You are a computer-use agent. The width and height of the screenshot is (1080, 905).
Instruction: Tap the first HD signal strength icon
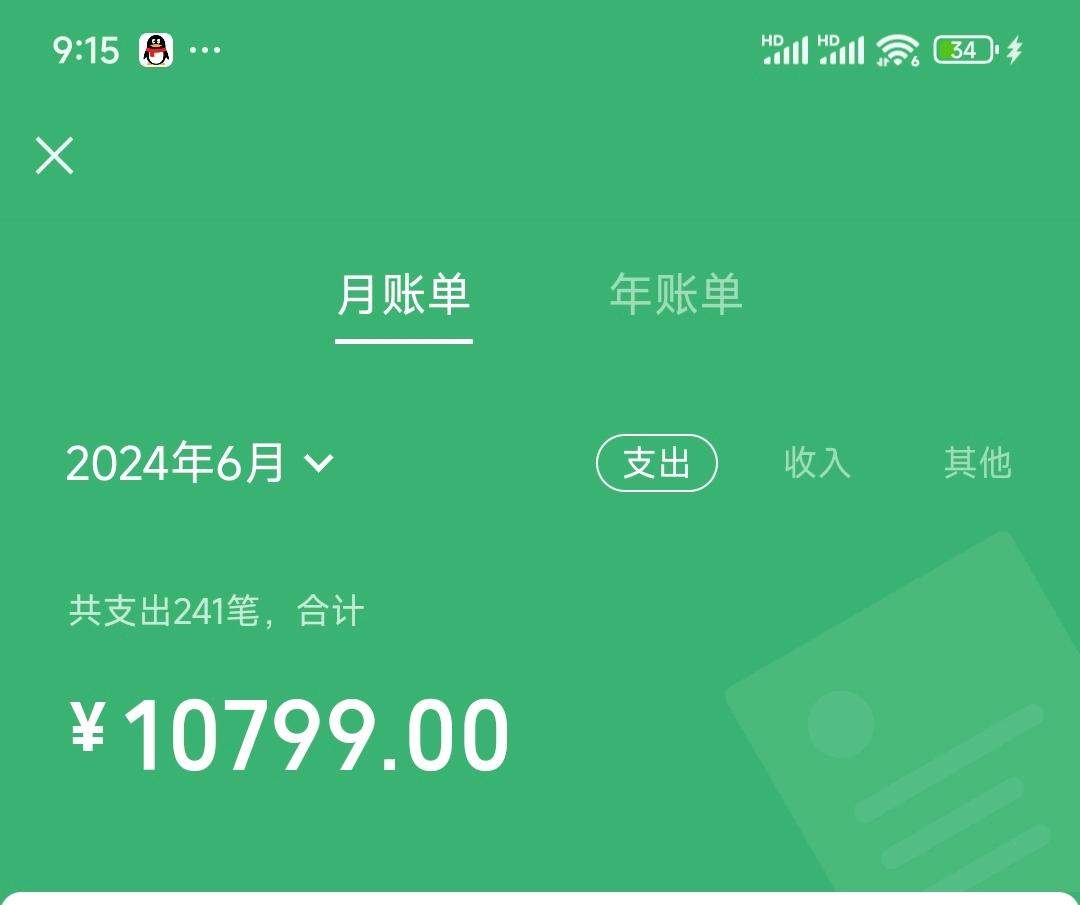click(785, 50)
